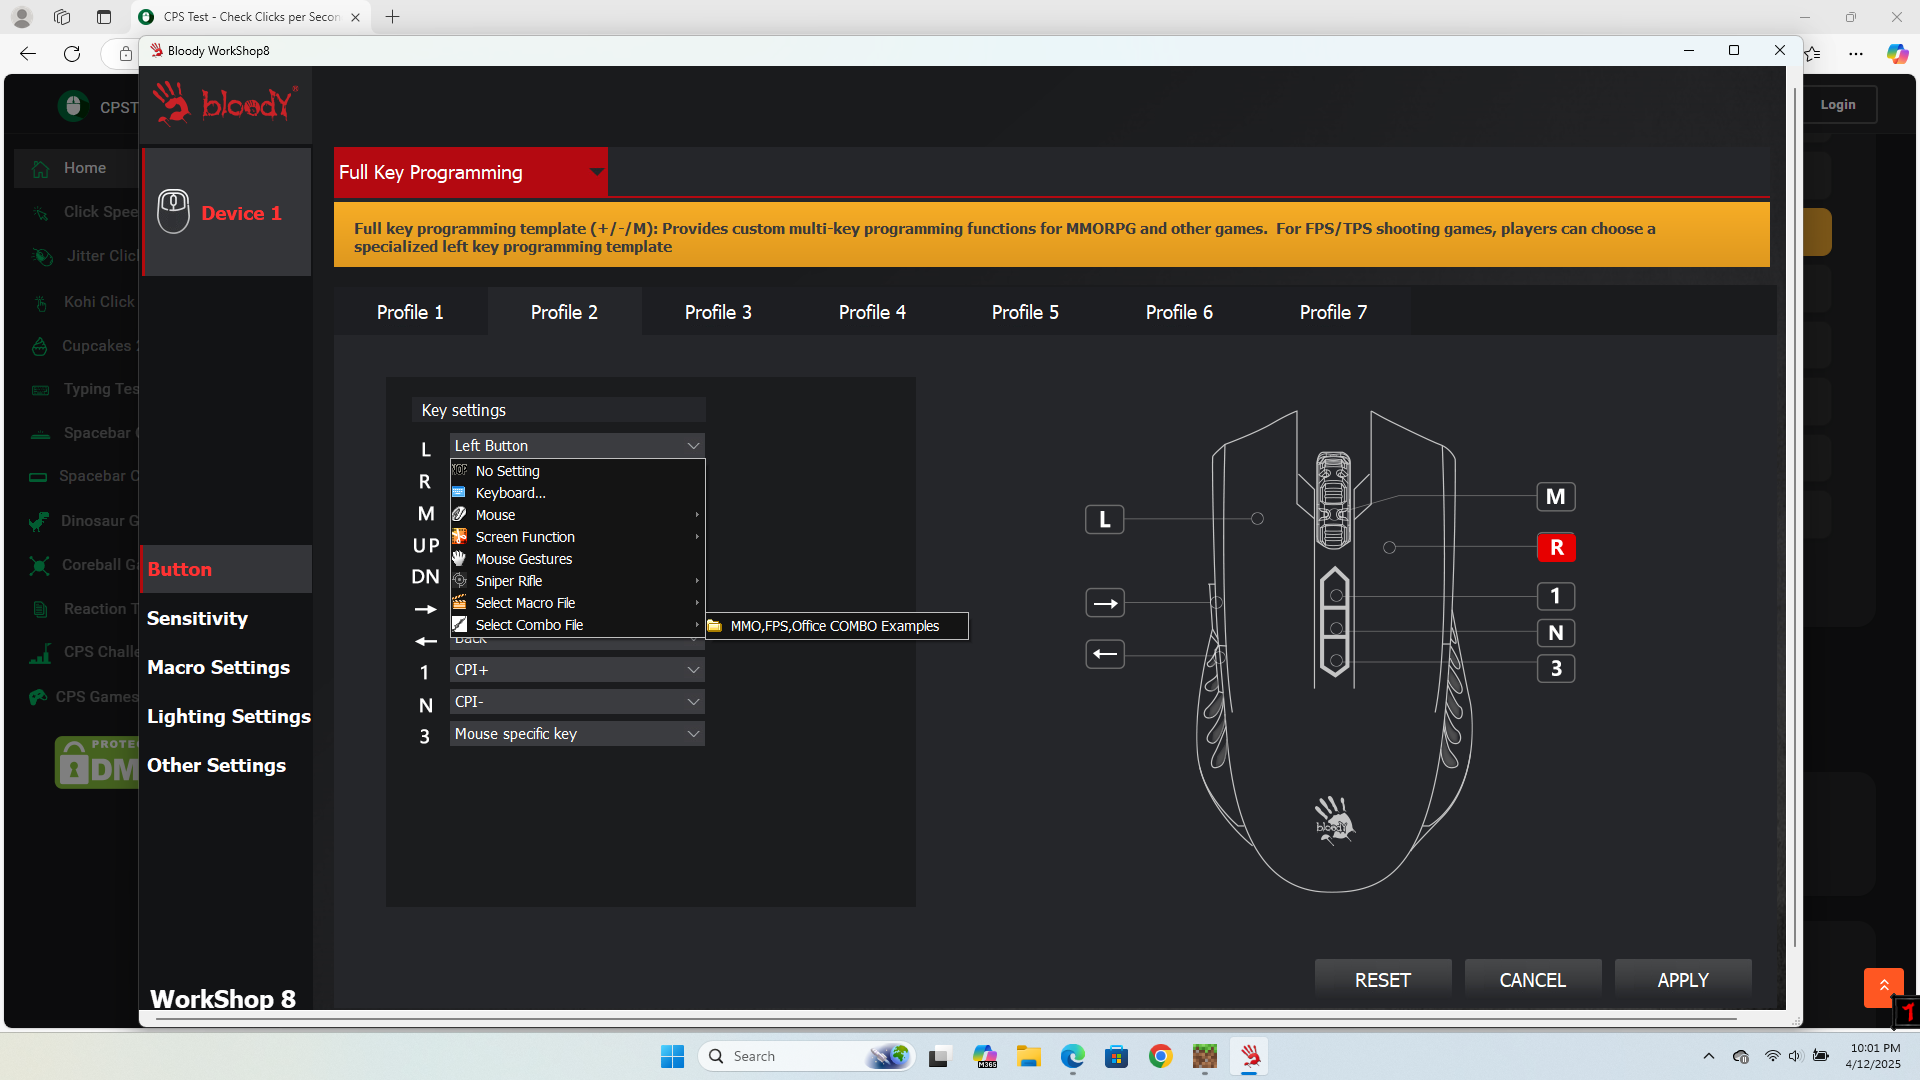Click the taskbar Search box

(806, 1056)
